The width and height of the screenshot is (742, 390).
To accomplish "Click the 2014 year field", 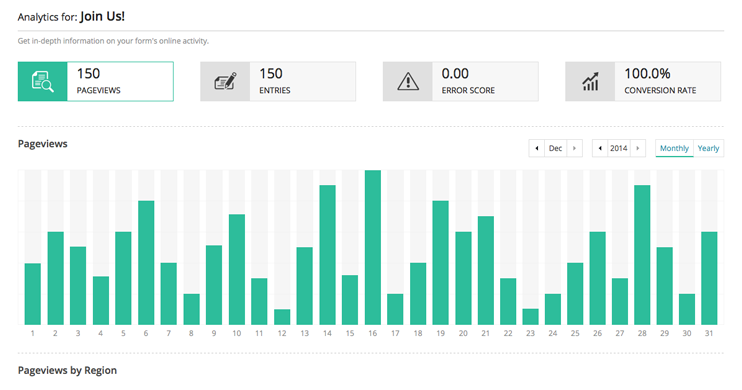I will tap(619, 148).
